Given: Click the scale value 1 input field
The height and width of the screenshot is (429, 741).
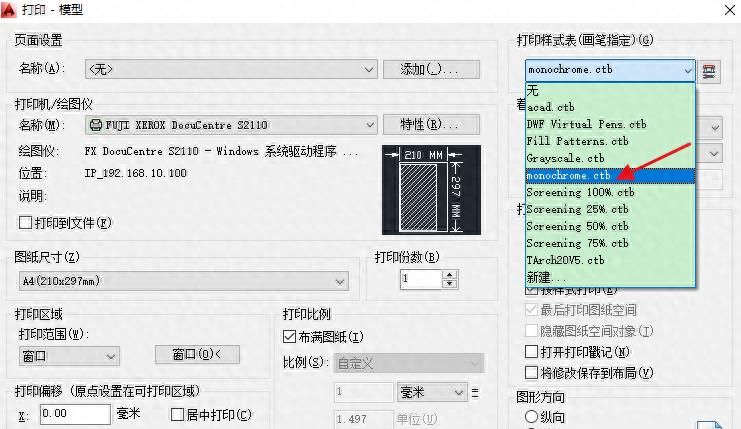Looking at the screenshot, I should tap(363, 392).
